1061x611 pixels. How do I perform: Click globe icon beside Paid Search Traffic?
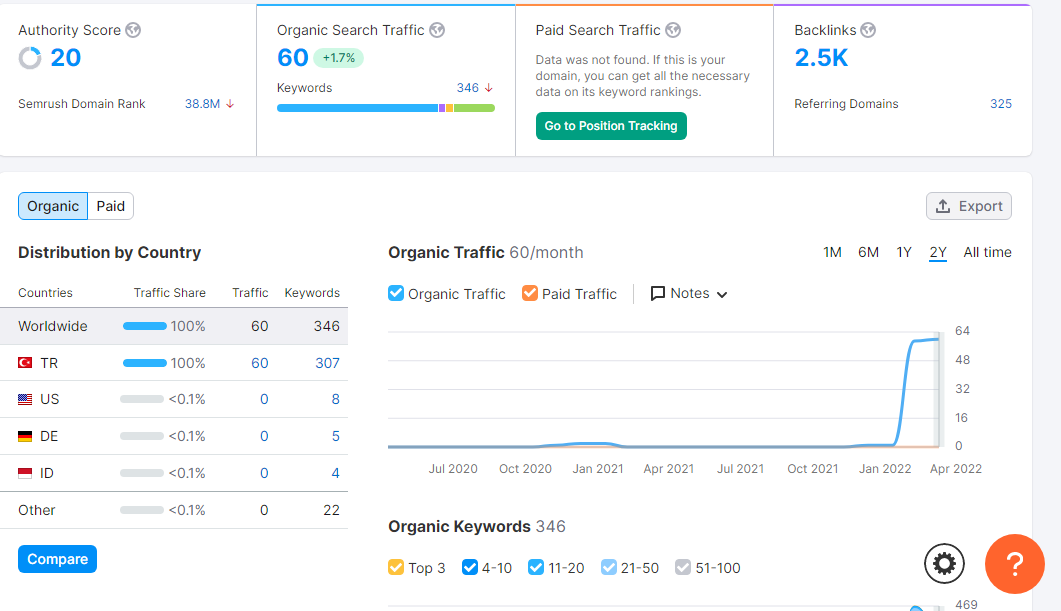pyautogui.click(x=673, y=30)
